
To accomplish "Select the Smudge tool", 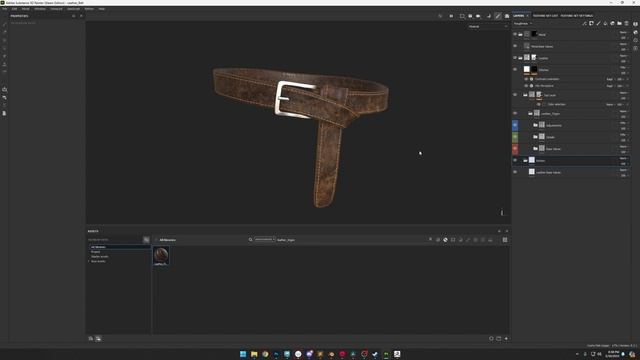I will [4, 56].
